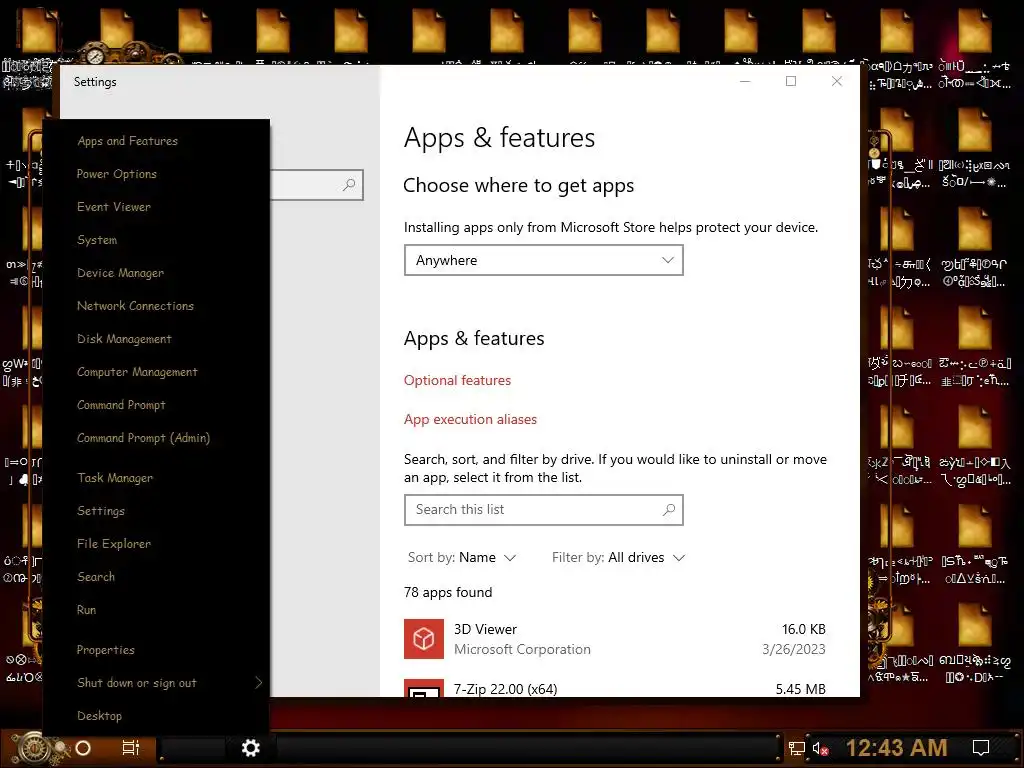Click the 78 apps found text

(x=448, y=592)
